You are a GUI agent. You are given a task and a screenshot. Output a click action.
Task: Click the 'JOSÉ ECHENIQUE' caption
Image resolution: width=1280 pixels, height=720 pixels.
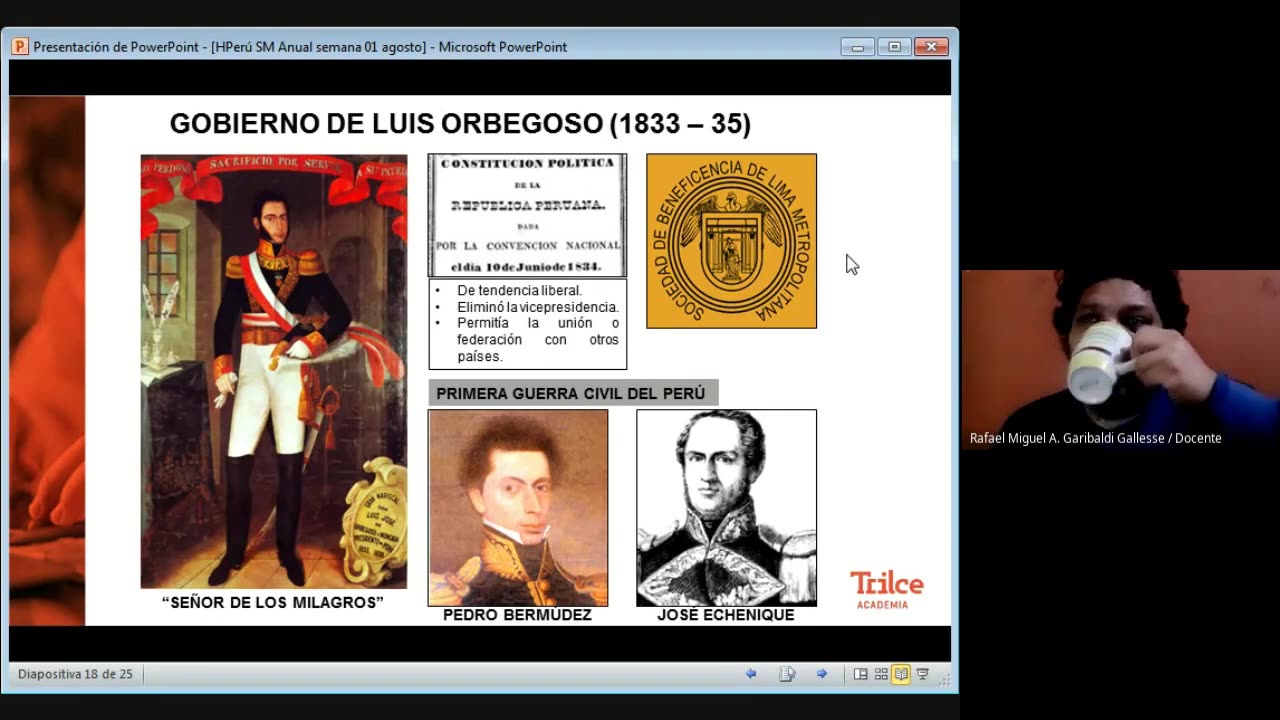(x=726, y=615)
